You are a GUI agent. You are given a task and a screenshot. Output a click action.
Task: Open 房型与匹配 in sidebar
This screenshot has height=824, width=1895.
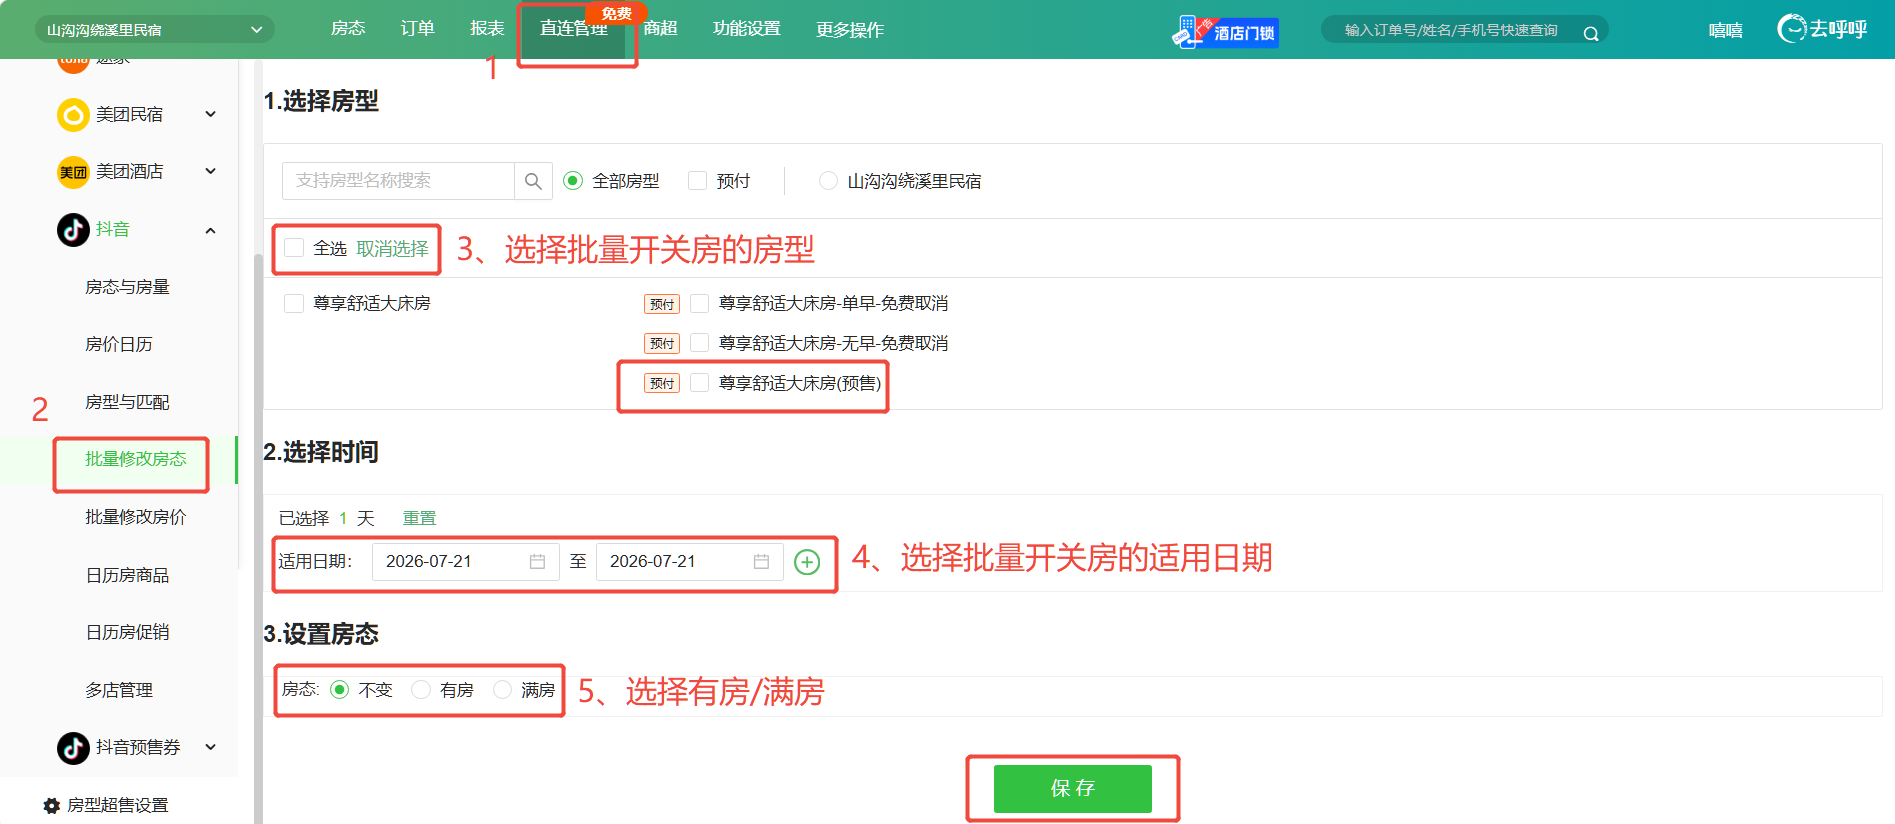pos(127,402)
